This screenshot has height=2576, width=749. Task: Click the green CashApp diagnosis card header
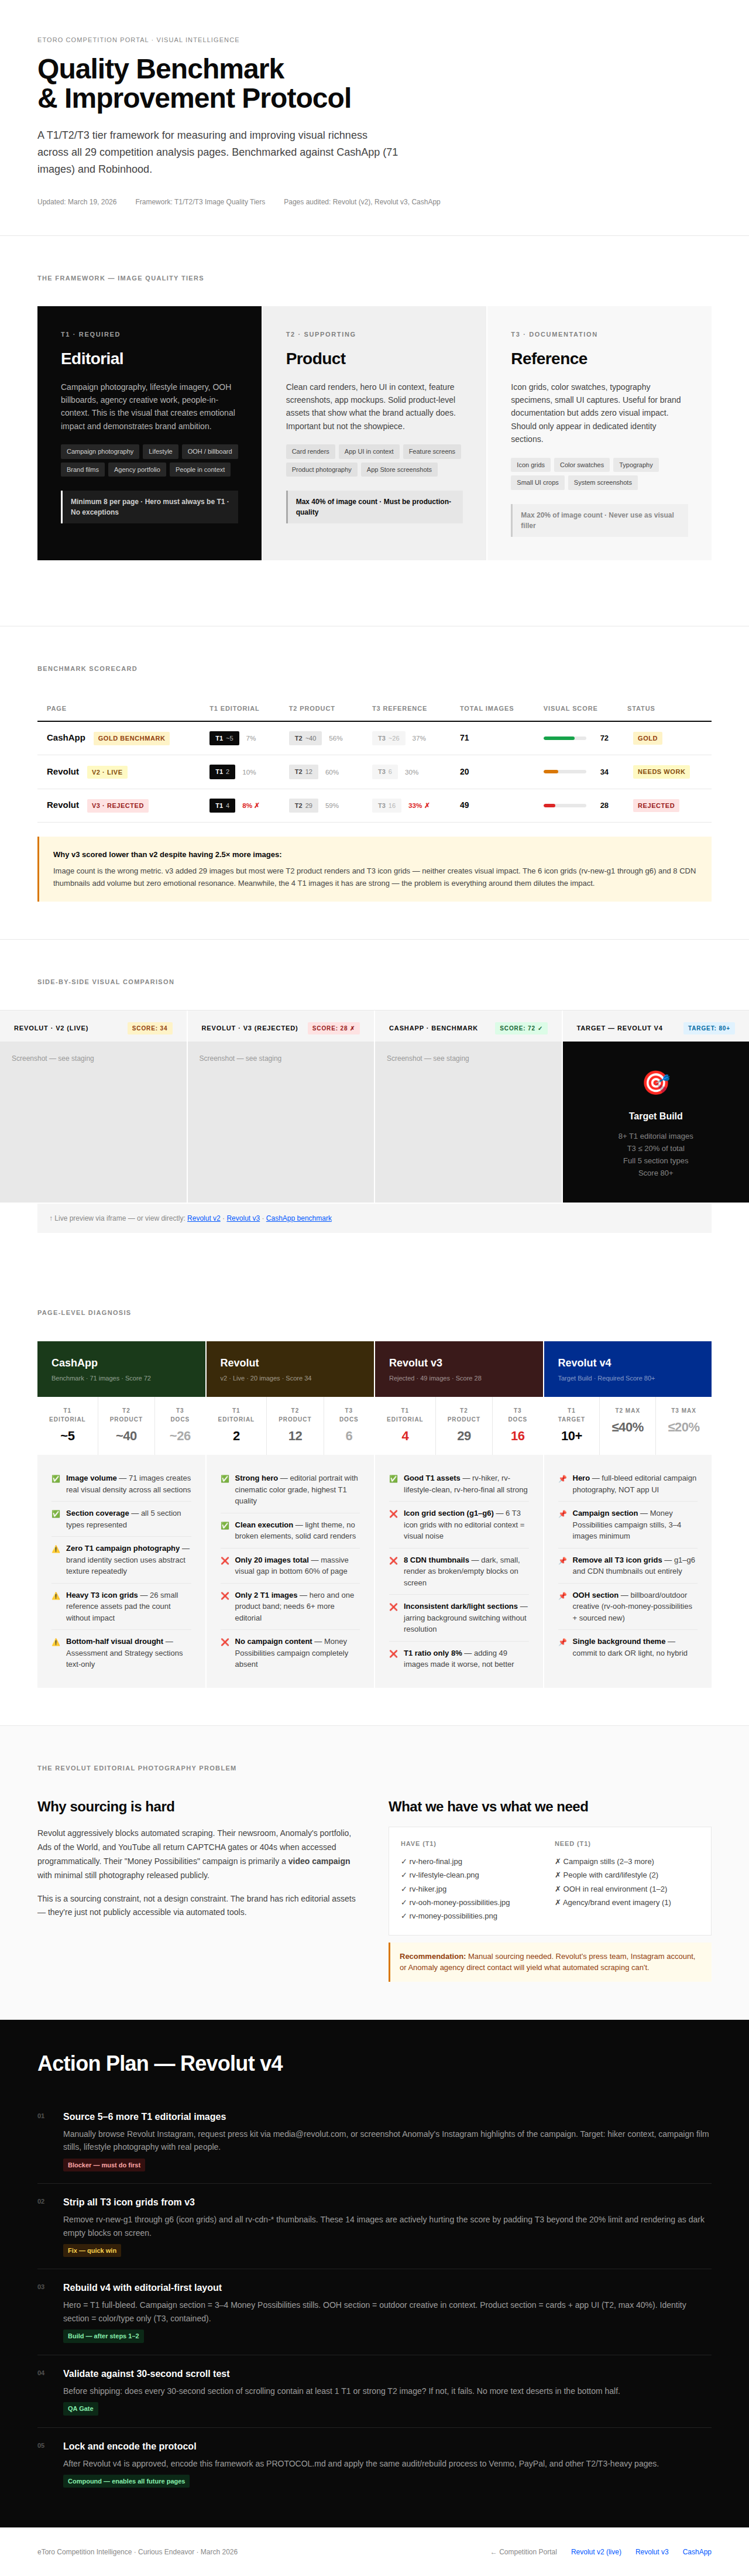(x=121, y=1369)
